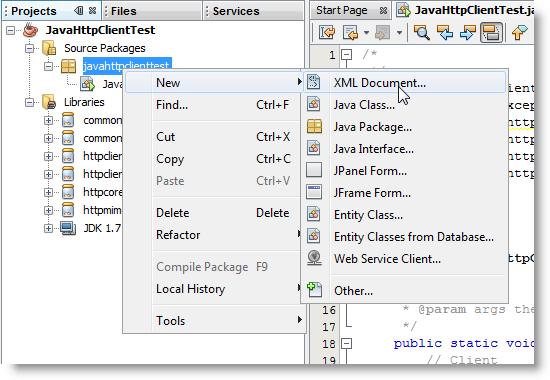The width and height of the screenshot is (550, 380).
Task: Close the Projects panel
Action: 92,11
